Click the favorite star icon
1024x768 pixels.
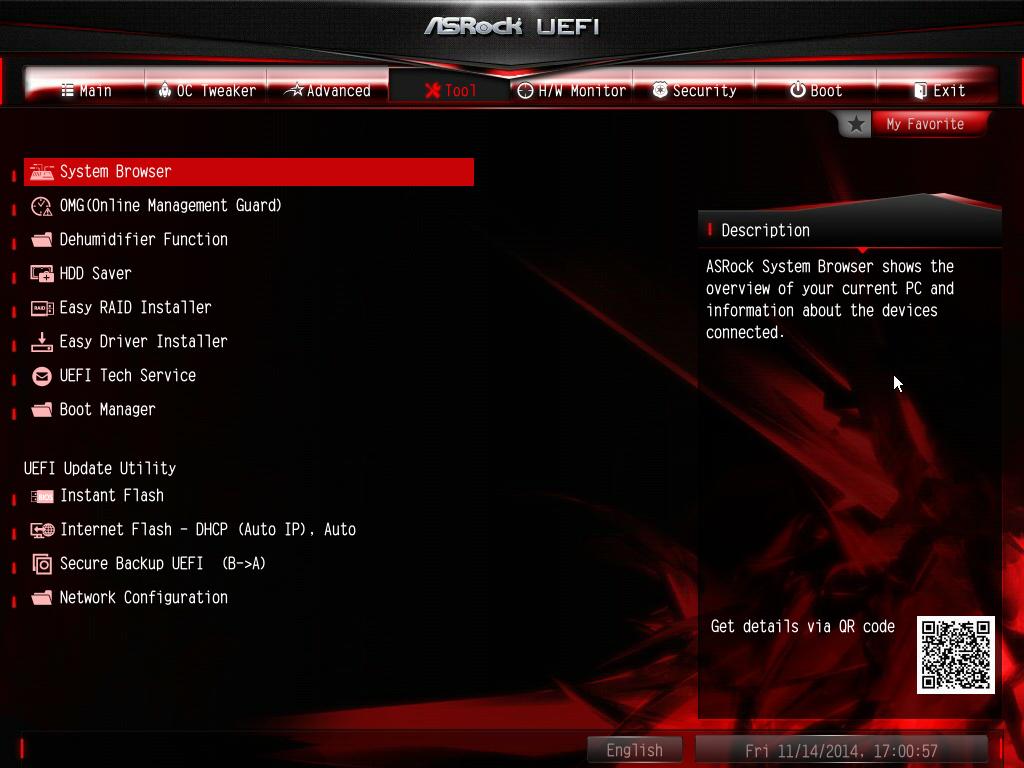tap(856, 124)
